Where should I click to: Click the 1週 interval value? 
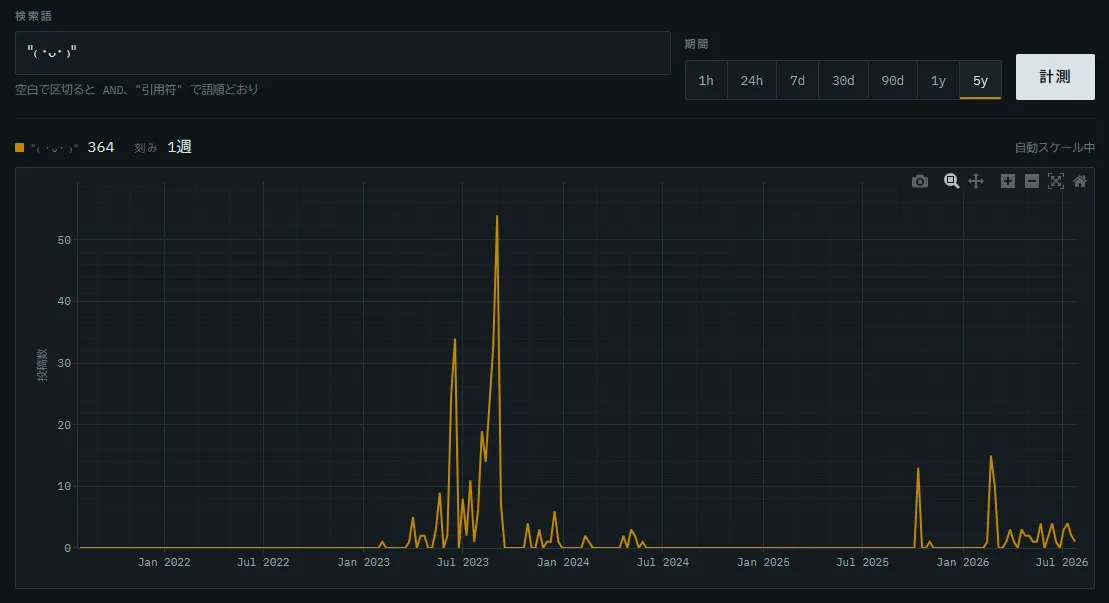click(x=180, y=147)
